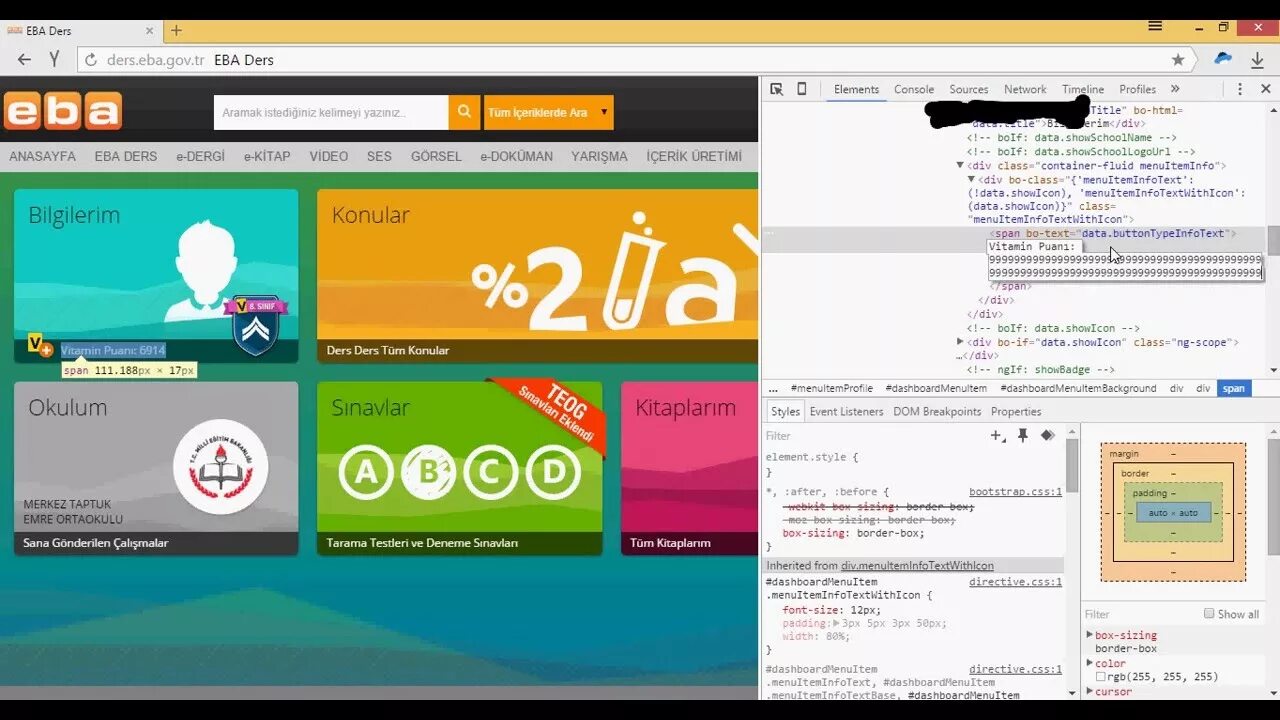Open Tüm İçeriklerde Ara dropdown
1280x720 pixels.
pyautogui.click(x=549, y=112)
